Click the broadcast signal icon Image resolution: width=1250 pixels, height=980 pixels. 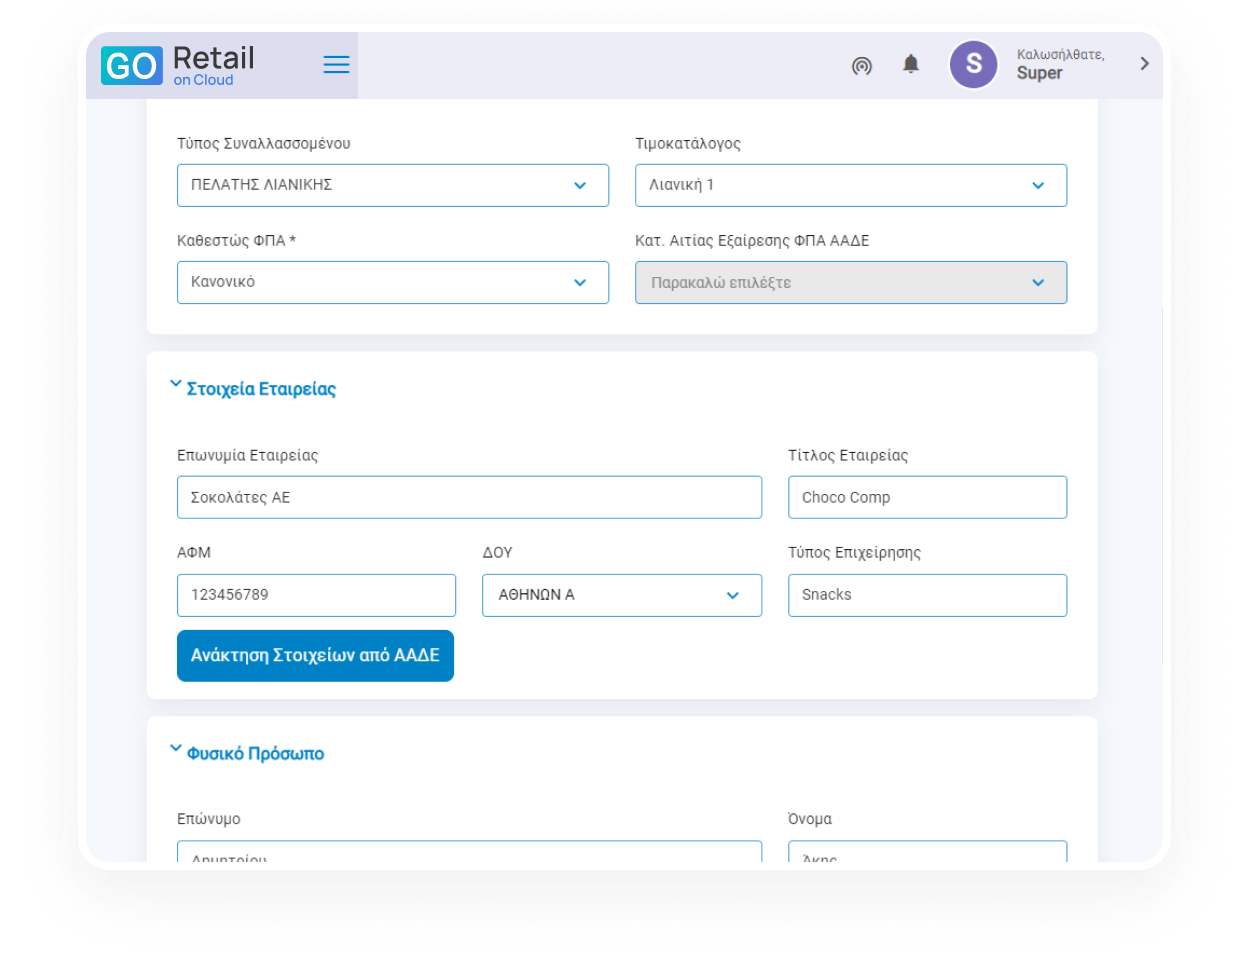(861, 66)
